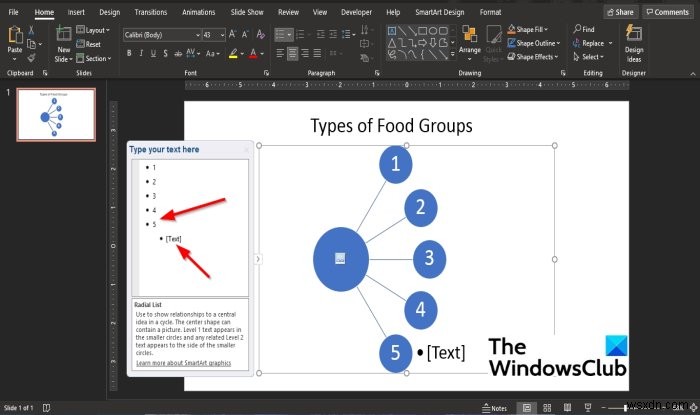Screen dimensions: 700x415
Task: Click Clear All Formatting icon
Action: coord(261,34)
